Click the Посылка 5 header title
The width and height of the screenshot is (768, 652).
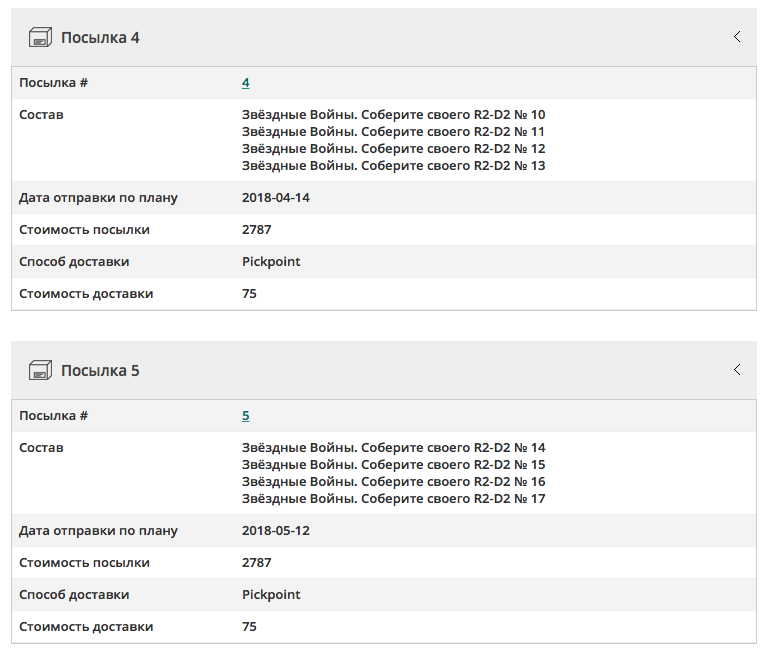click(100, 371)
